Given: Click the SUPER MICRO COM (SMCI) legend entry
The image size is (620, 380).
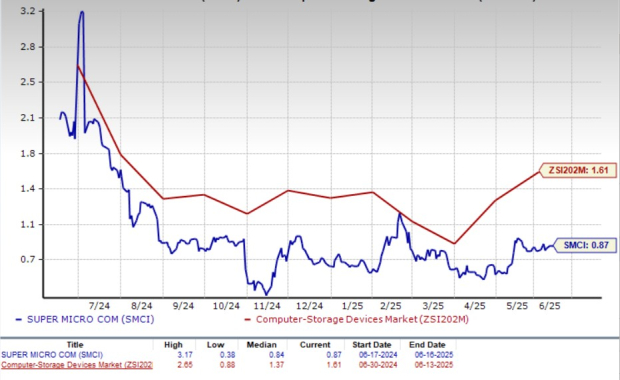Looking at the screenshot, I should [x=85, y=319].
